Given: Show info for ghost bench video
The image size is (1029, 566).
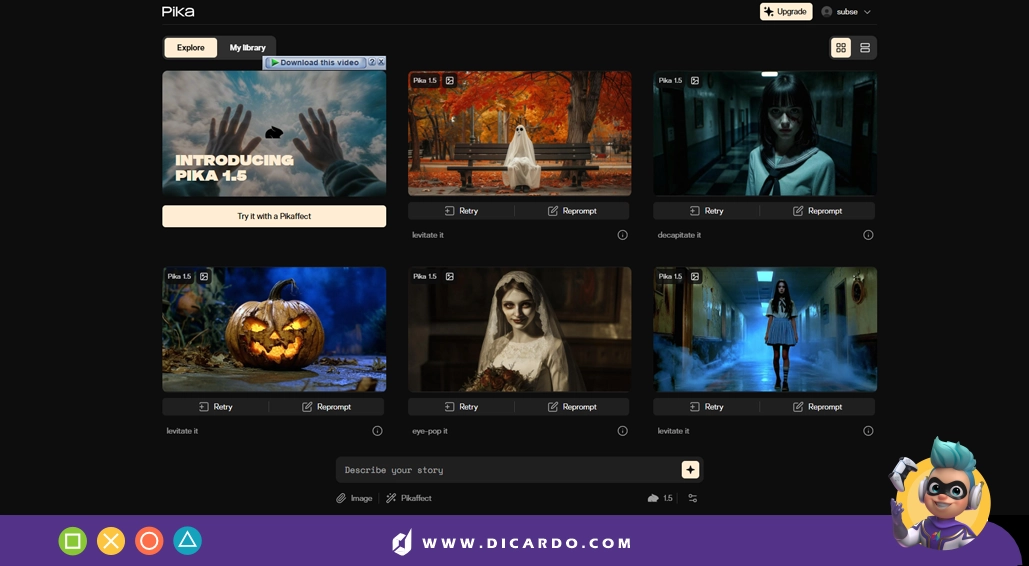Looking at the screenshot, I should [x=622, y=235].
